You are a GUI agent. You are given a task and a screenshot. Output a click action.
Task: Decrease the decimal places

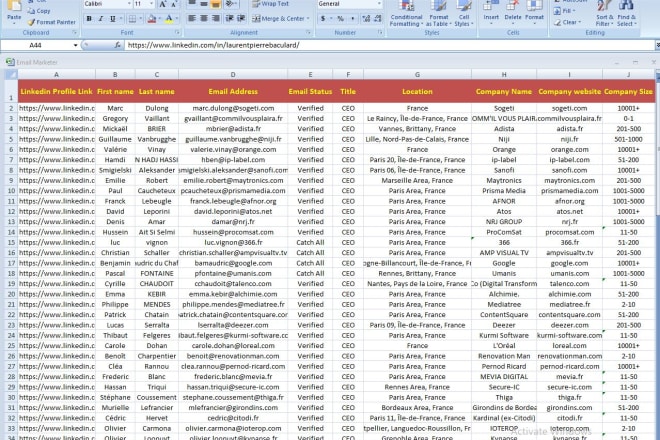click(x=378, y=19)
